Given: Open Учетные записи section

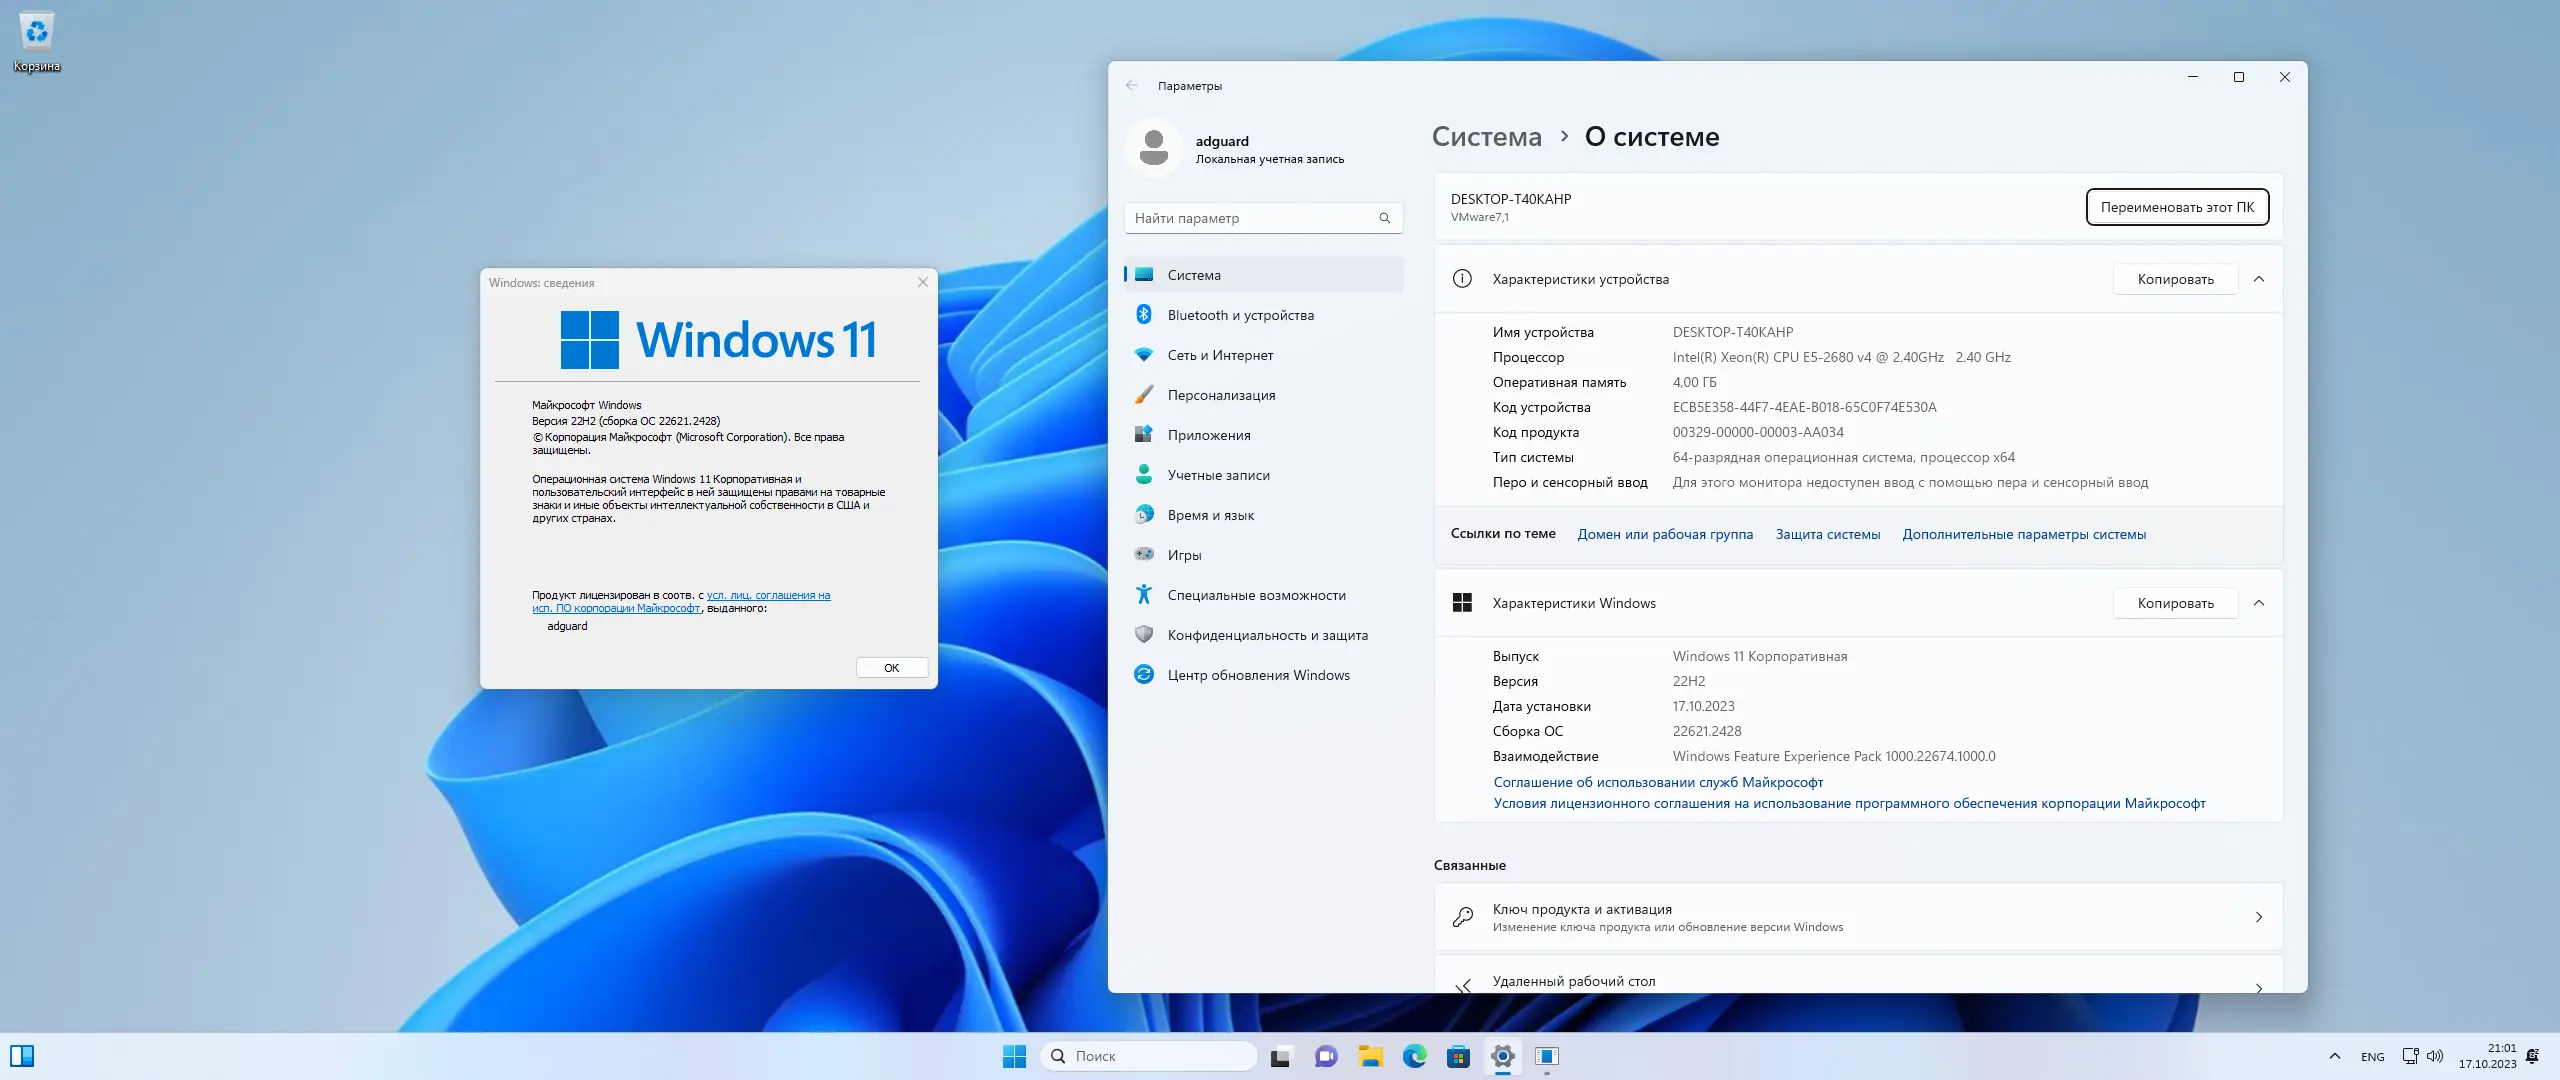Looking at the screenshot, I should tap(1218, 475).
